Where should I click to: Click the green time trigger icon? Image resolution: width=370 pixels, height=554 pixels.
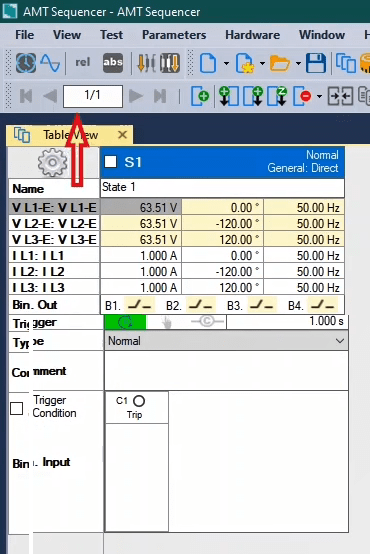tap(125, 322)
